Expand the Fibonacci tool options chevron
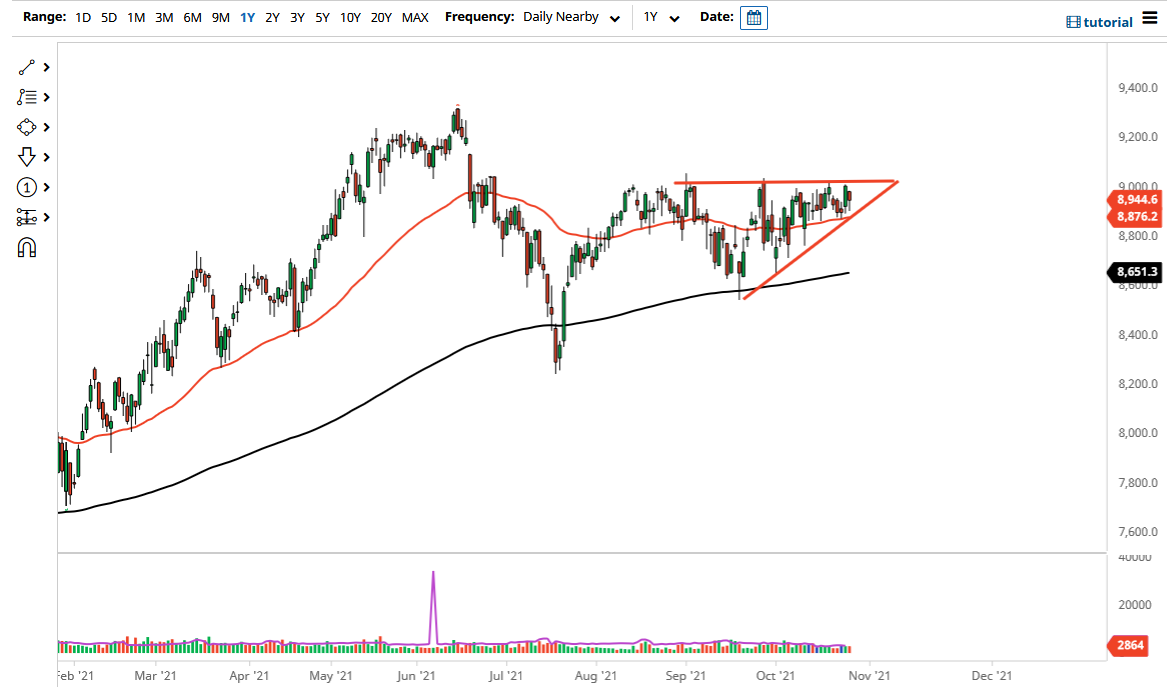 (46, 97)
